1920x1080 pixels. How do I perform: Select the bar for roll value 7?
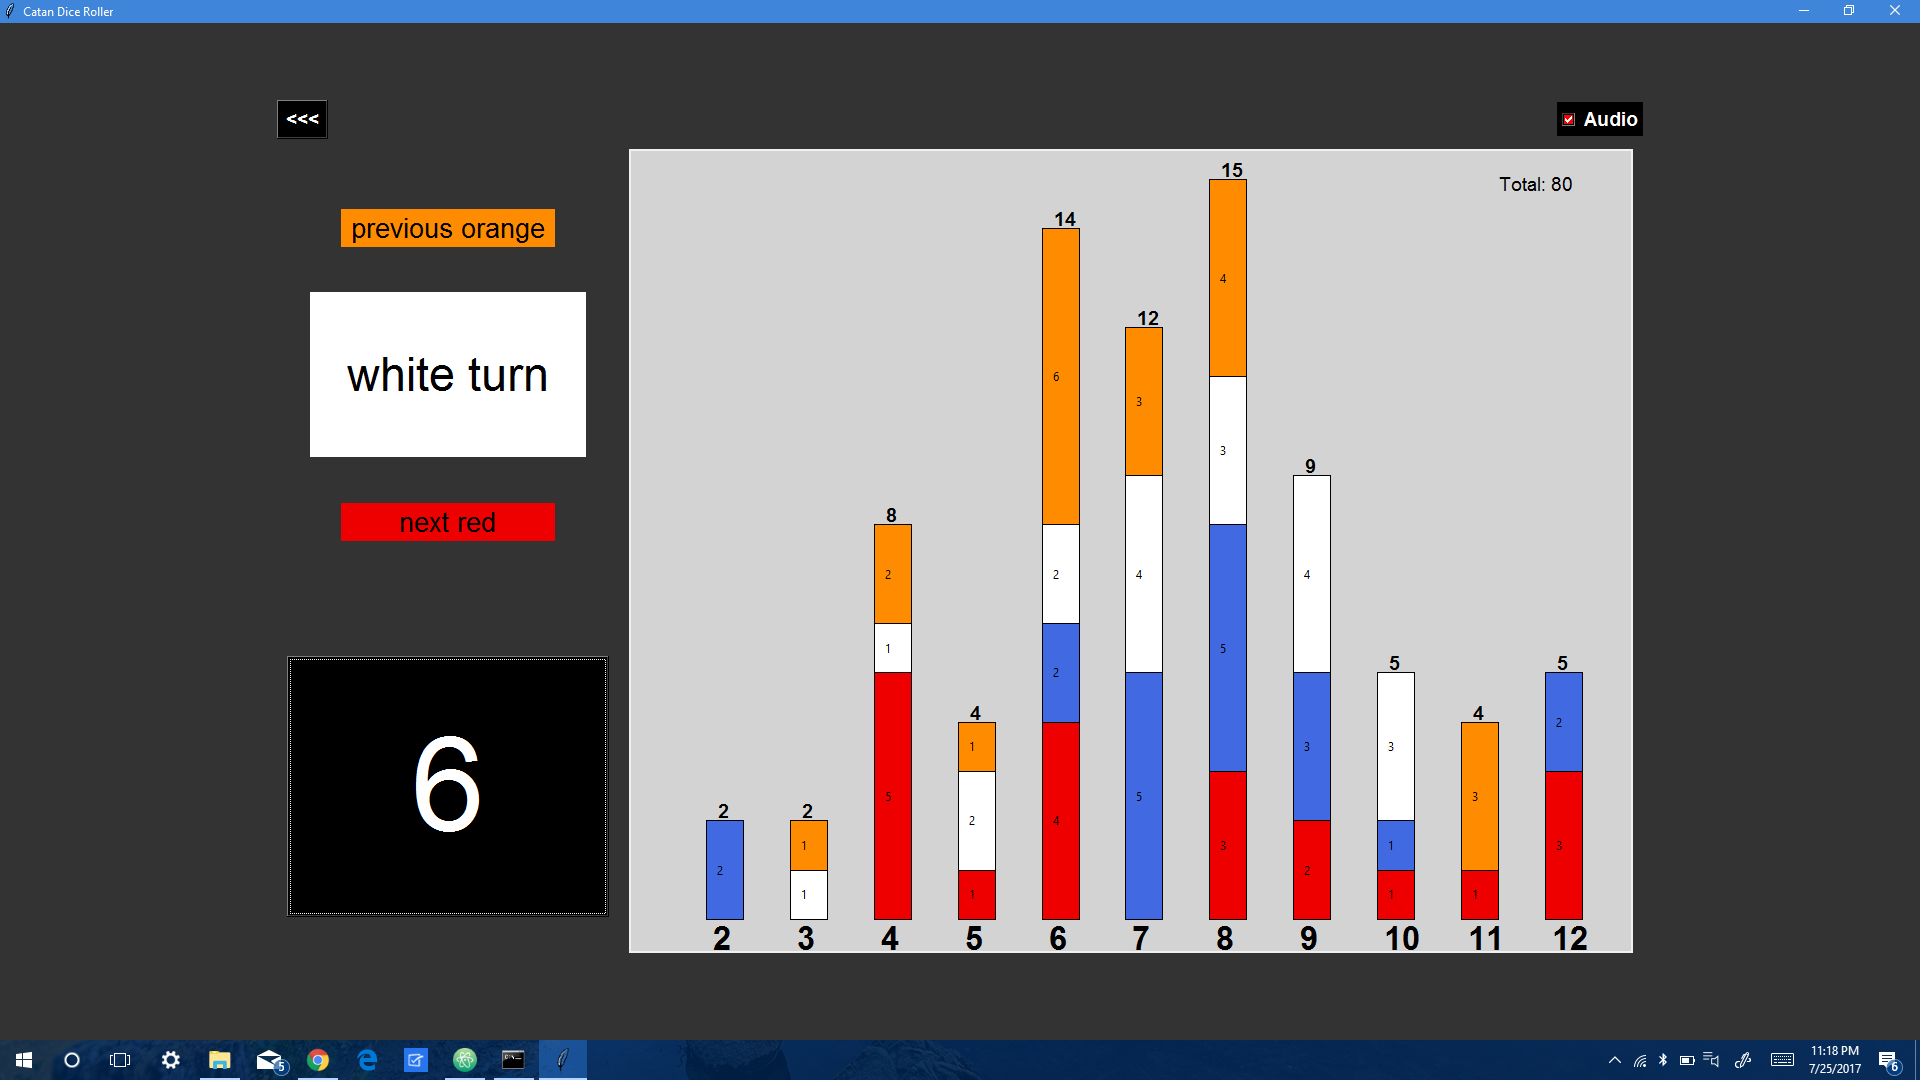1138,626
